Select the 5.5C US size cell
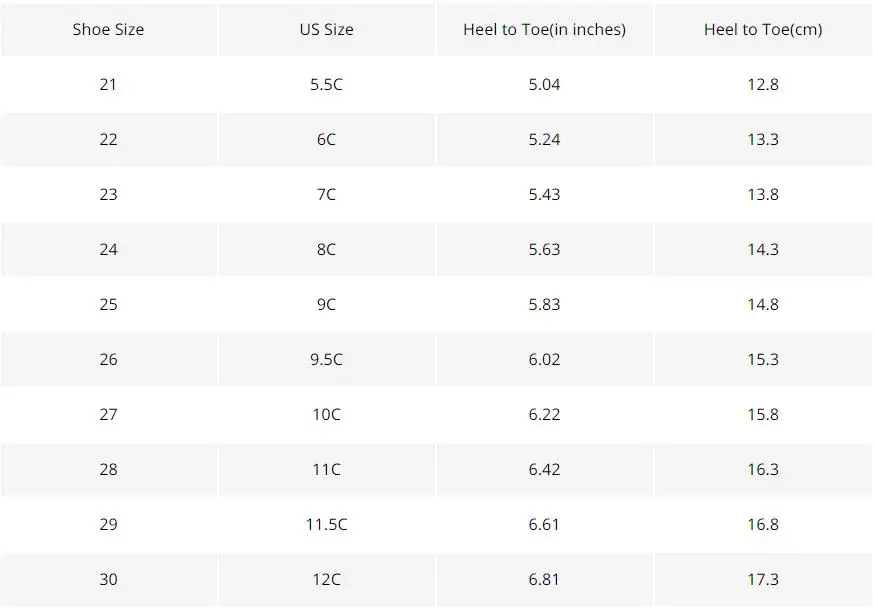The image size is (873, 608). [326, 85]
